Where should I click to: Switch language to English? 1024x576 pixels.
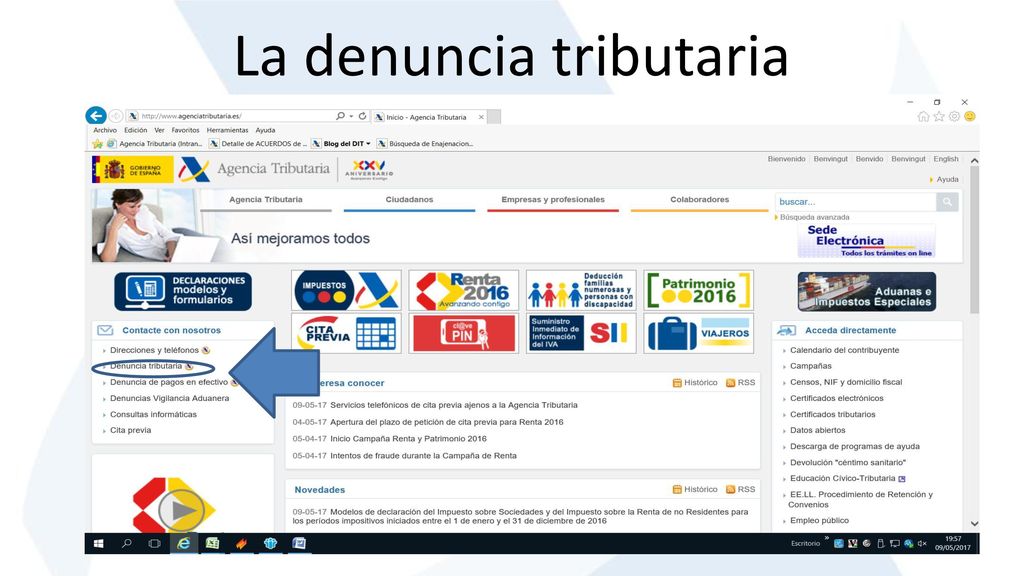(946, 159)
